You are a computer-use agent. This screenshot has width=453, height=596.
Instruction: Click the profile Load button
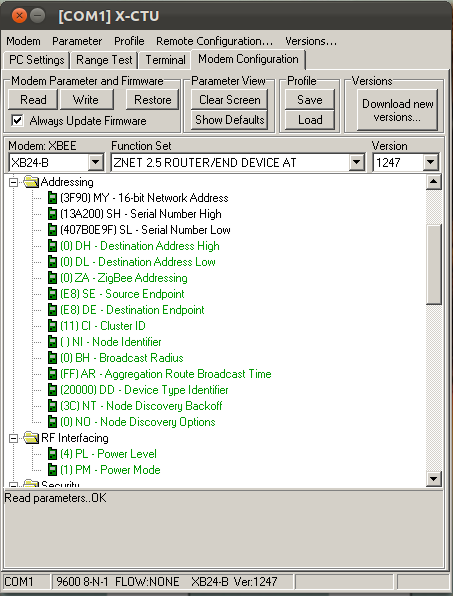(x=310, y=120)
